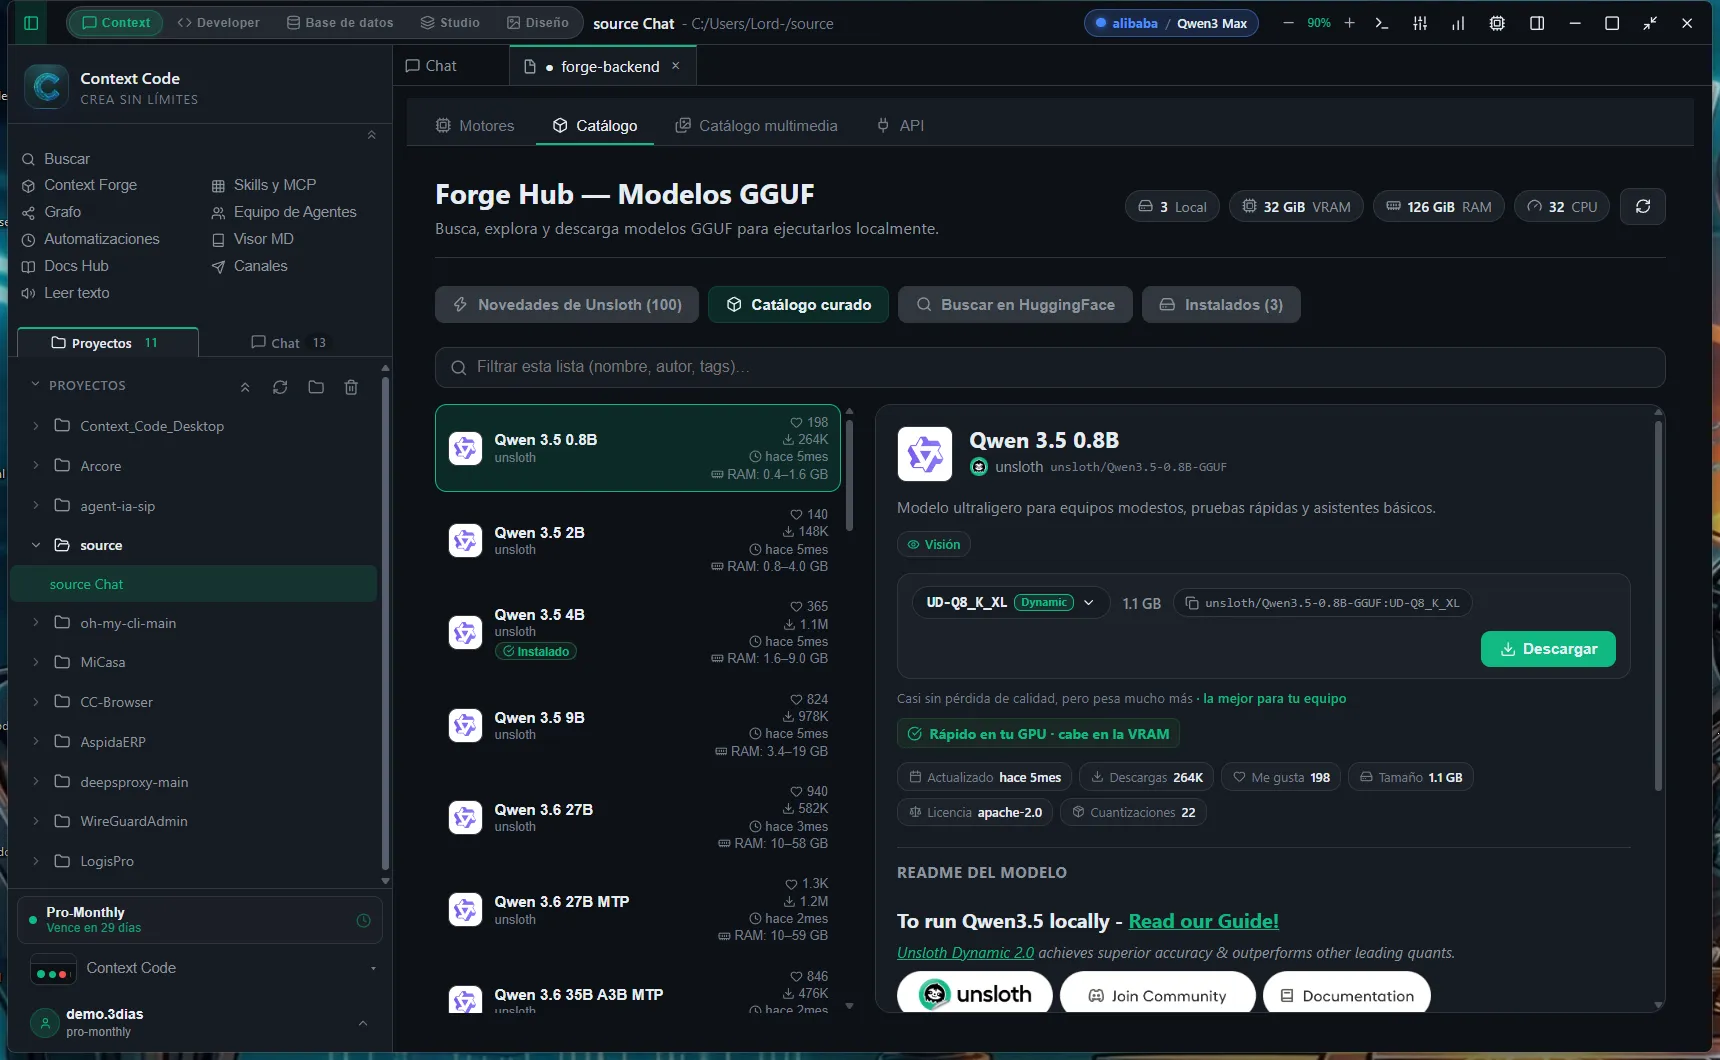Screen dimensions: 1720x1060
Task: Click the model detail panel scrollbar
Action: (1658, 605)
